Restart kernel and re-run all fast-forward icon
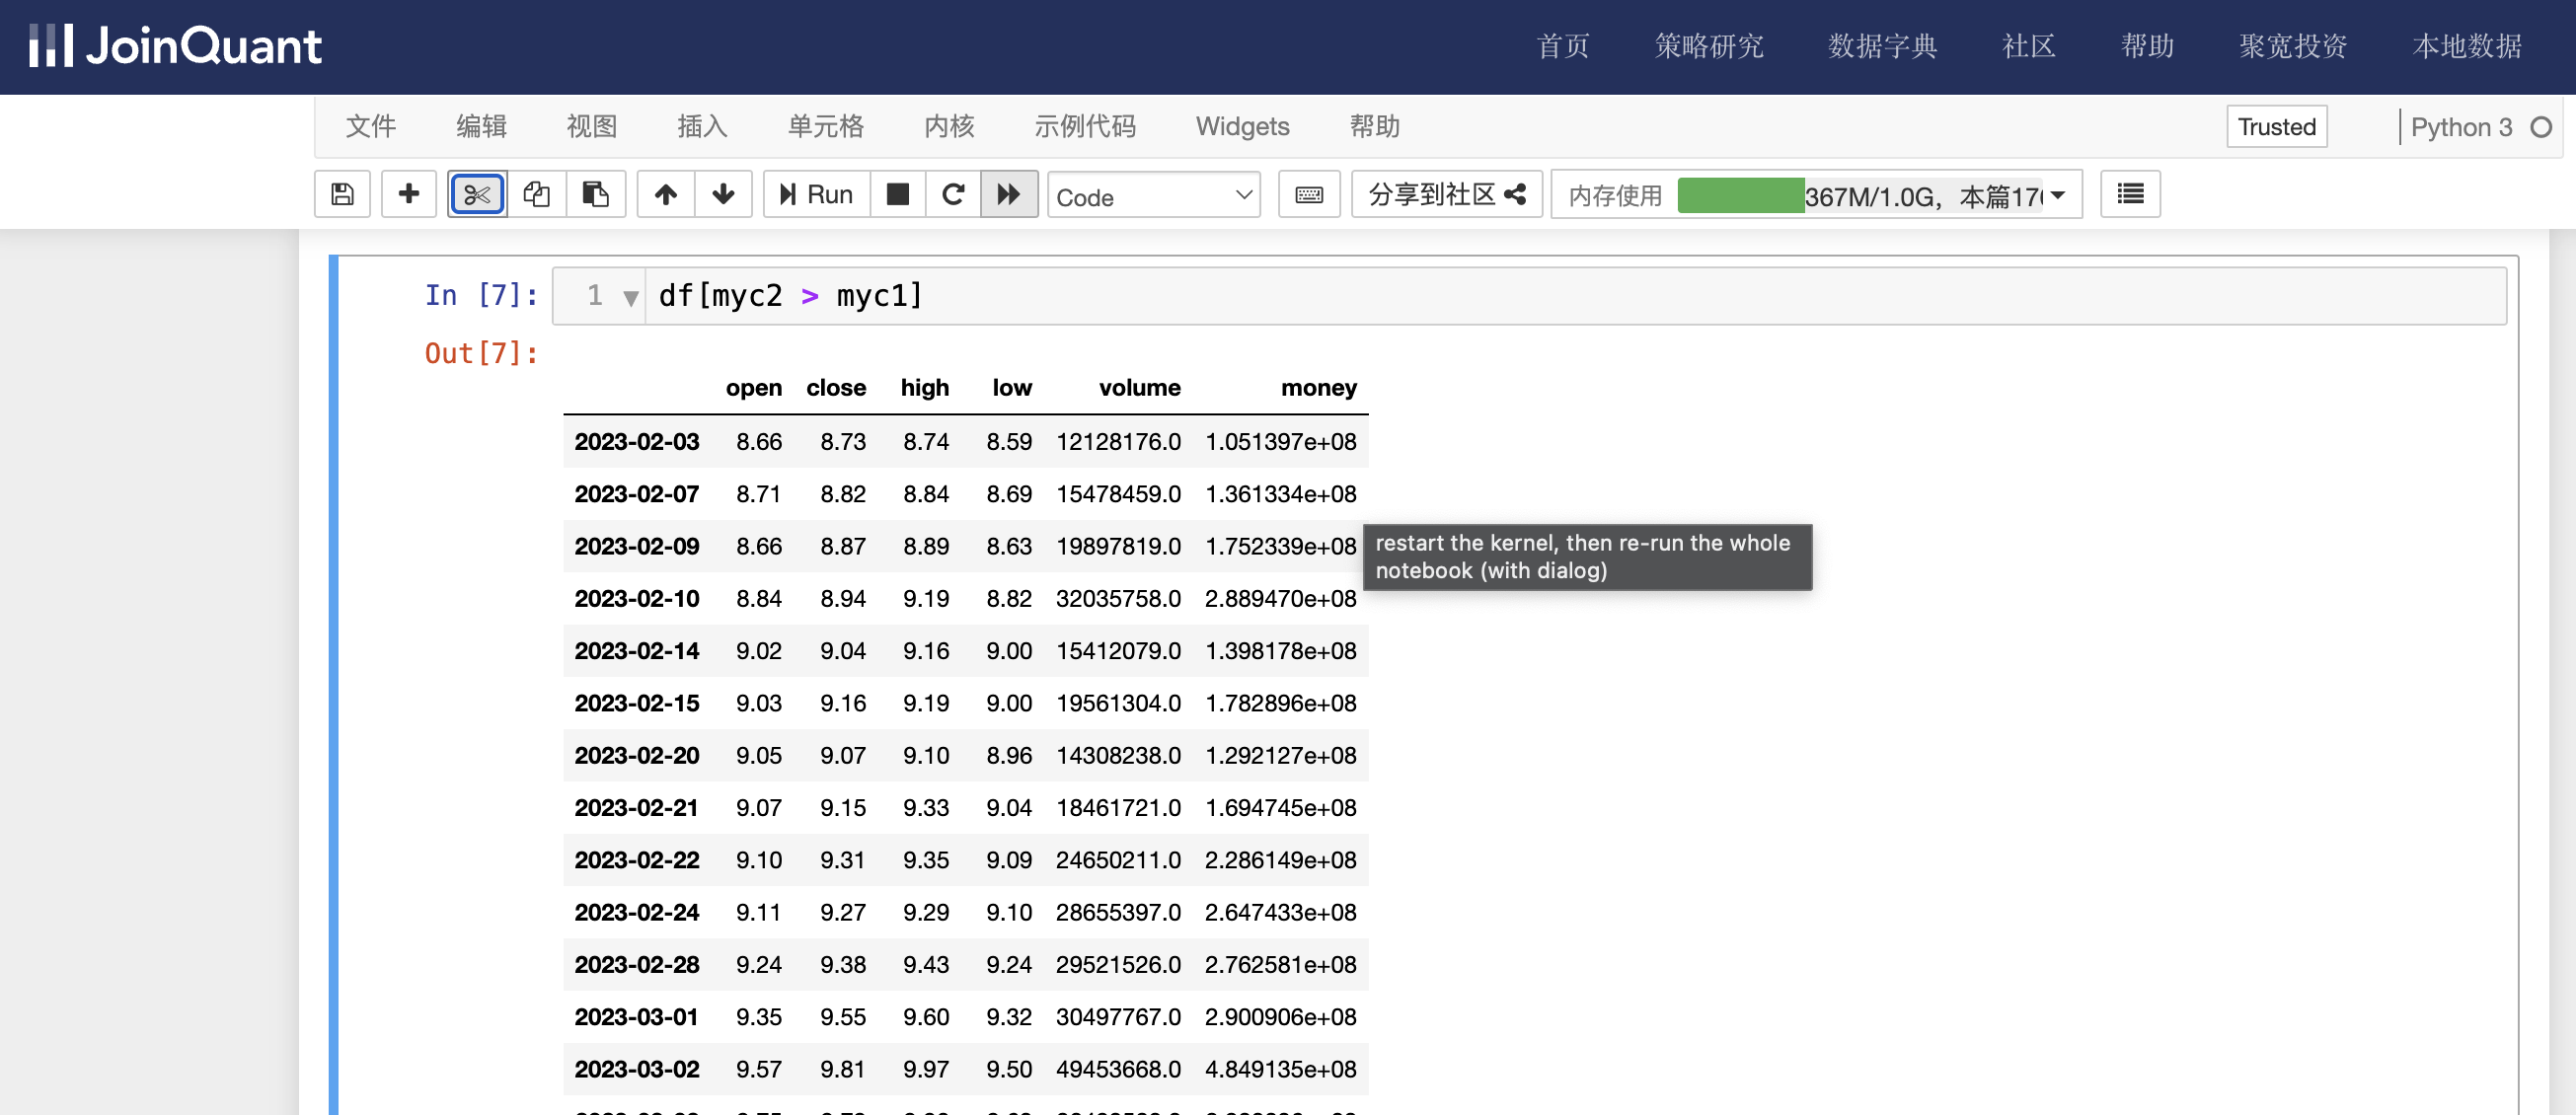 coord(1008,194)
